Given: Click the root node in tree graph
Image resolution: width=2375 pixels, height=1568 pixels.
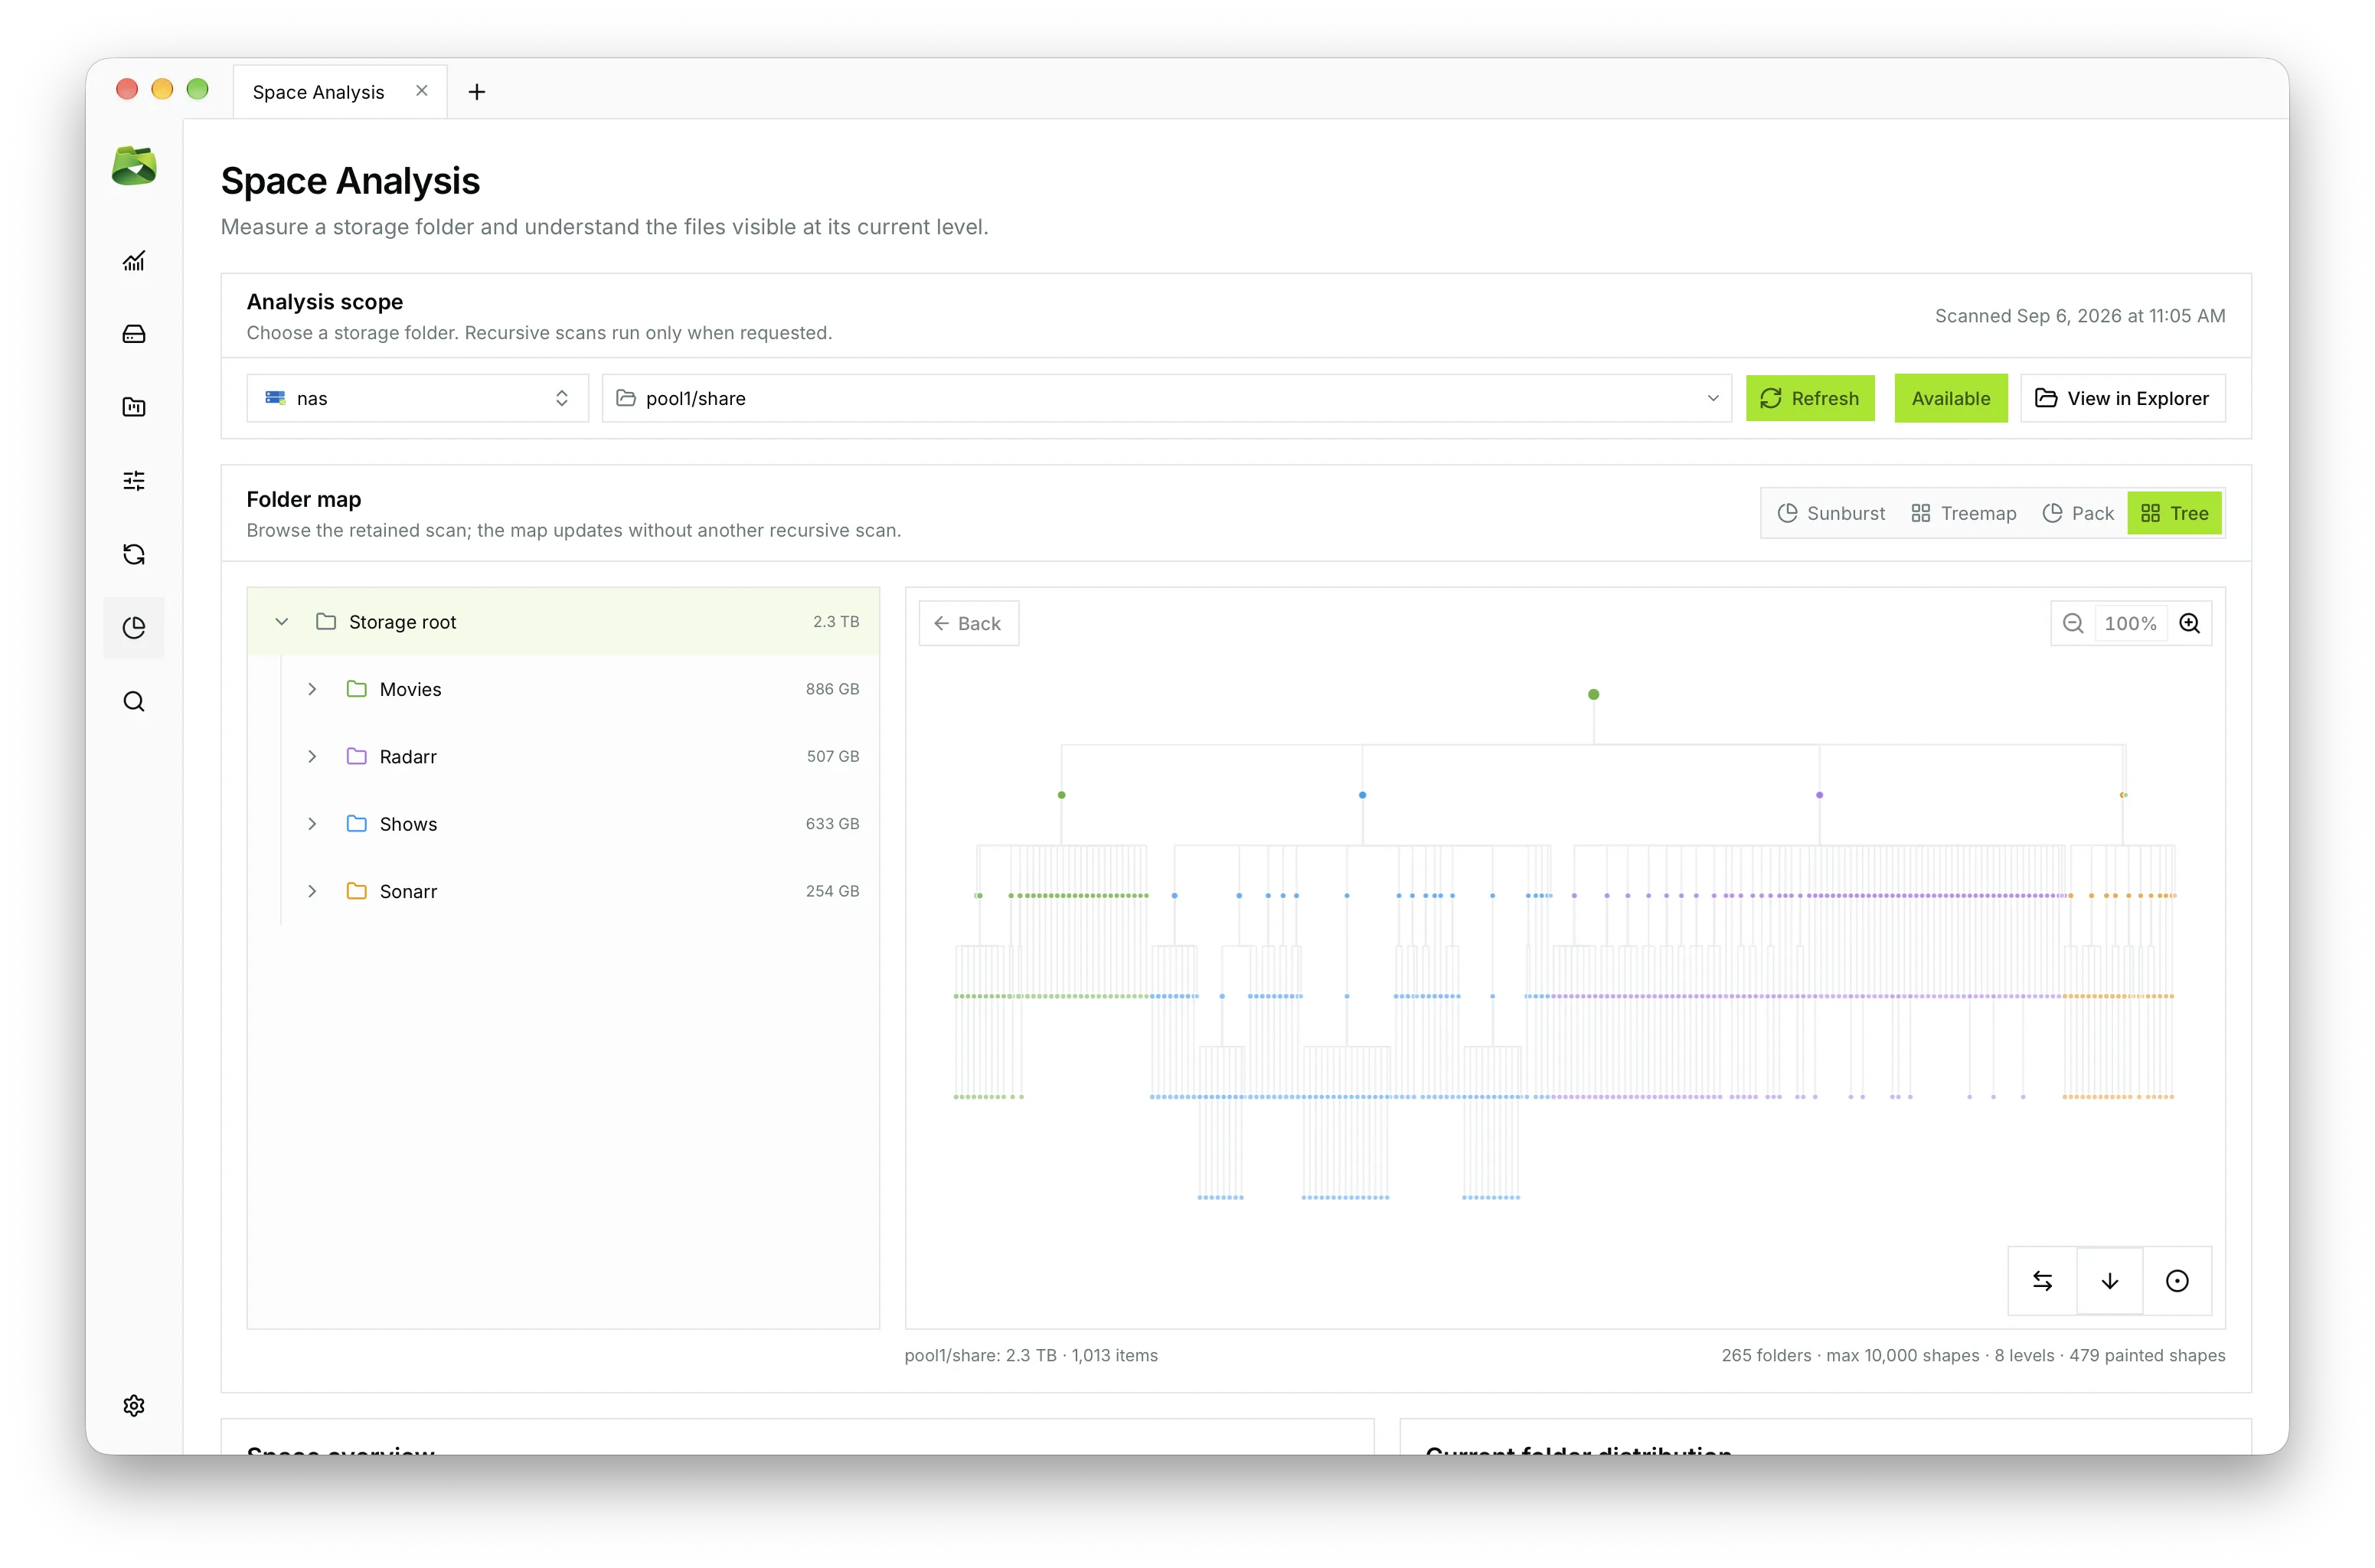Looking at the screenshot, I should pos(1594,694).
